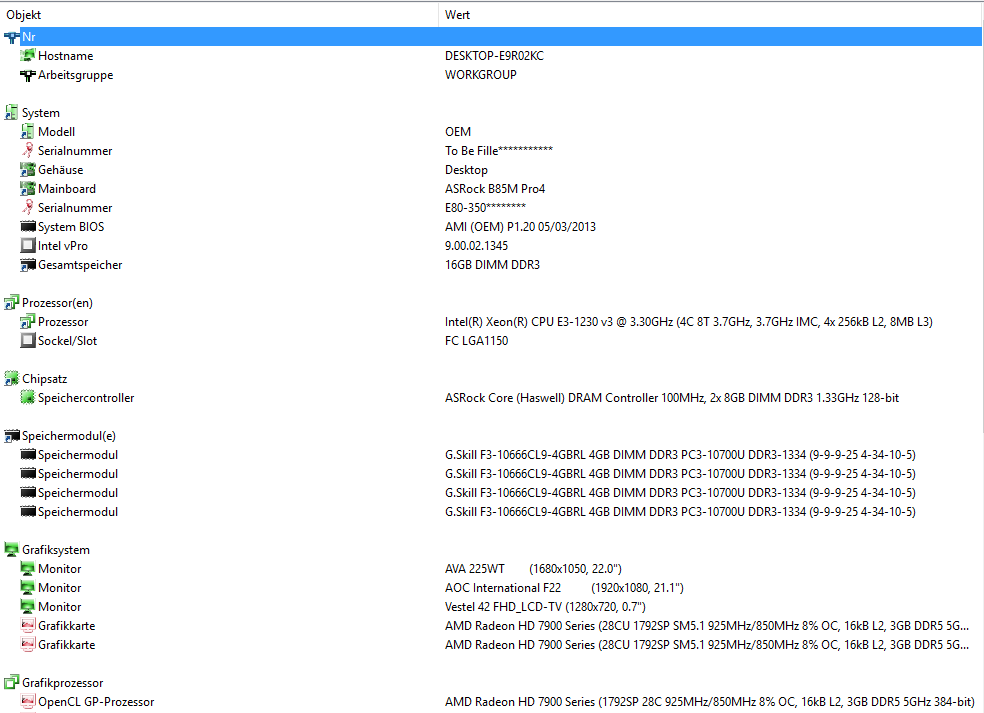Click the Gehäuse row icon

(x=28, y=169)
